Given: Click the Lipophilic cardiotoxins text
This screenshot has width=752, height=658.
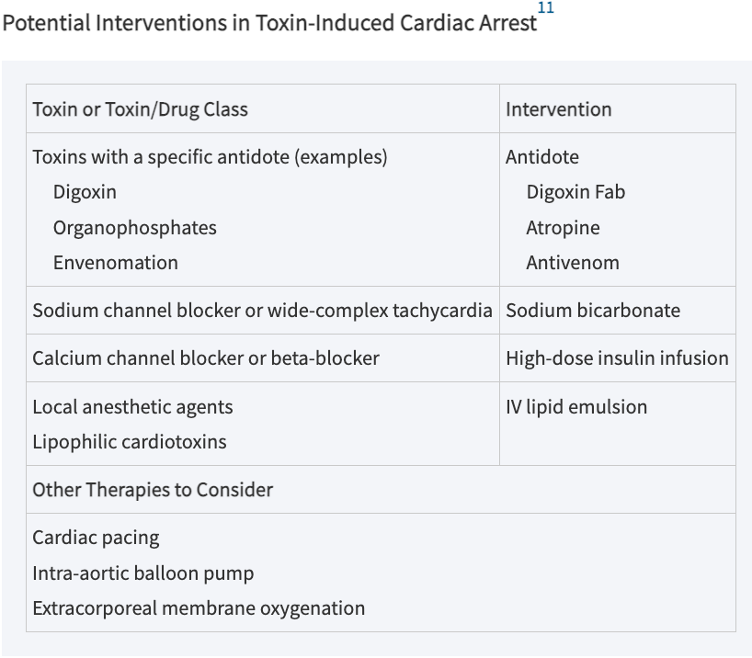Looking at the screenshot, I should click(x=129, y=442).
